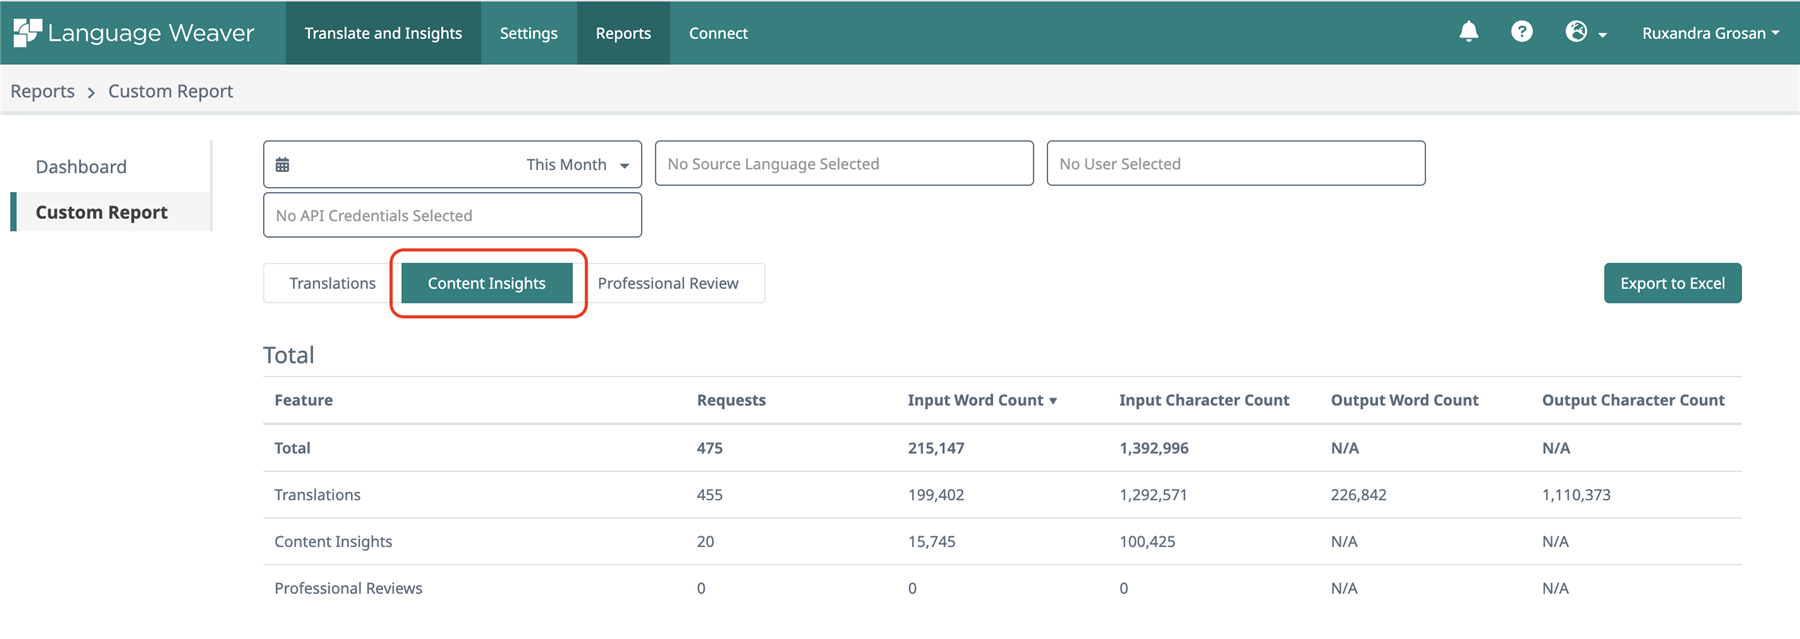Switch to the Translations tab
The width and height of the screenshot is (1800, 639).
[x=332, y=283]
